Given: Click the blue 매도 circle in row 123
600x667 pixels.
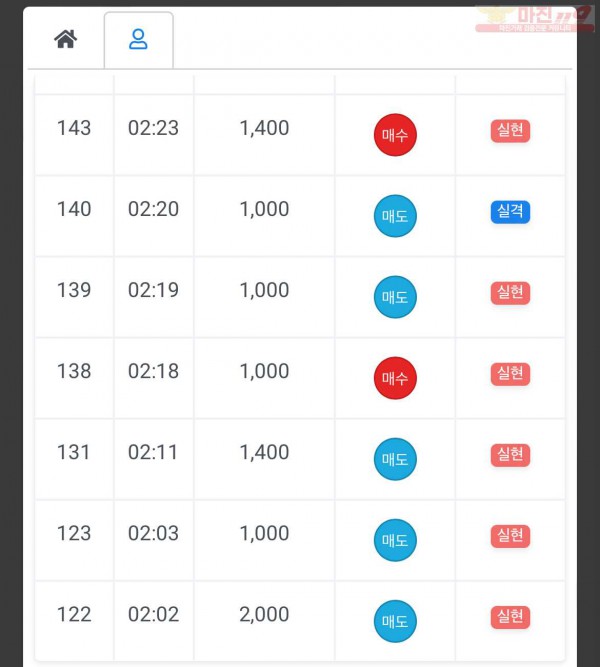Looking at the screenshot, I should [x=395, y=540].
